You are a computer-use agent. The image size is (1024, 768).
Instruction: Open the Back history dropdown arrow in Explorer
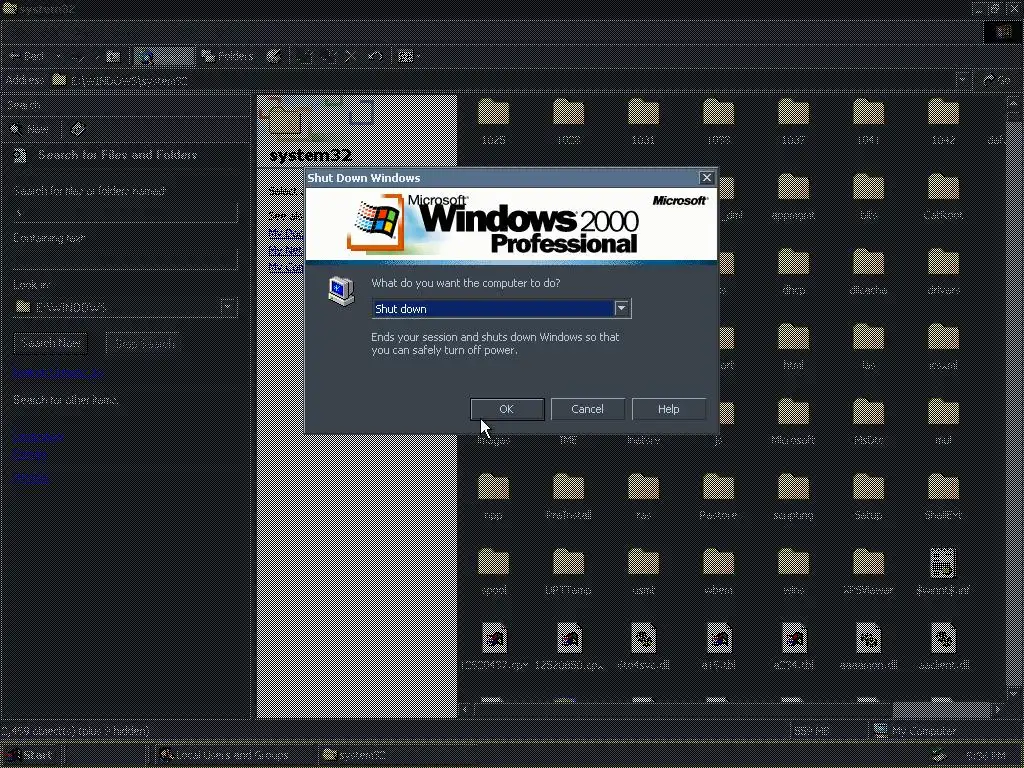(x=58, y=56)
